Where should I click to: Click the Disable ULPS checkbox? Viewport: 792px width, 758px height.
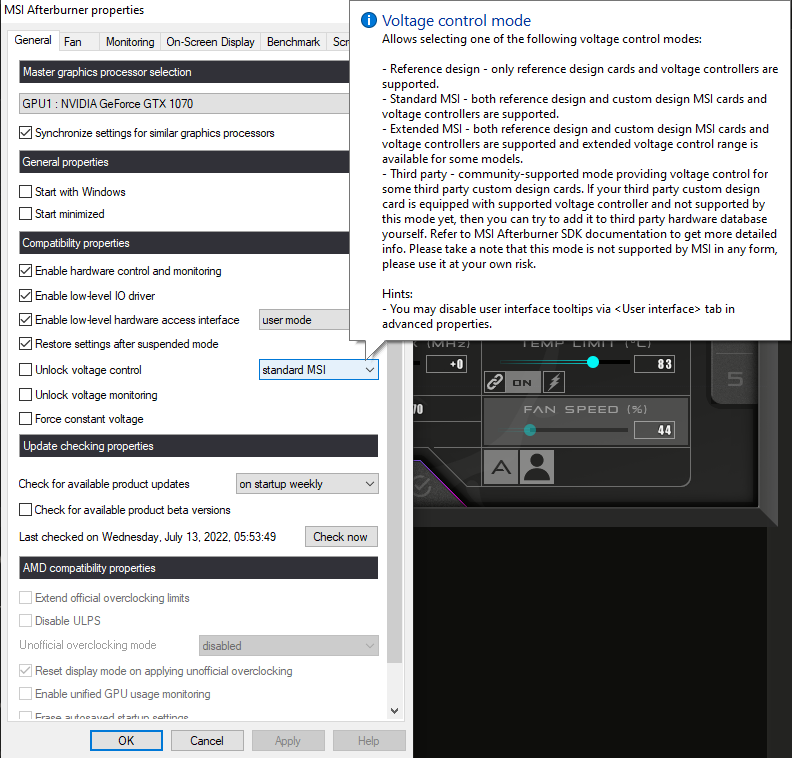pyautogui.click(x=25, y=620)
